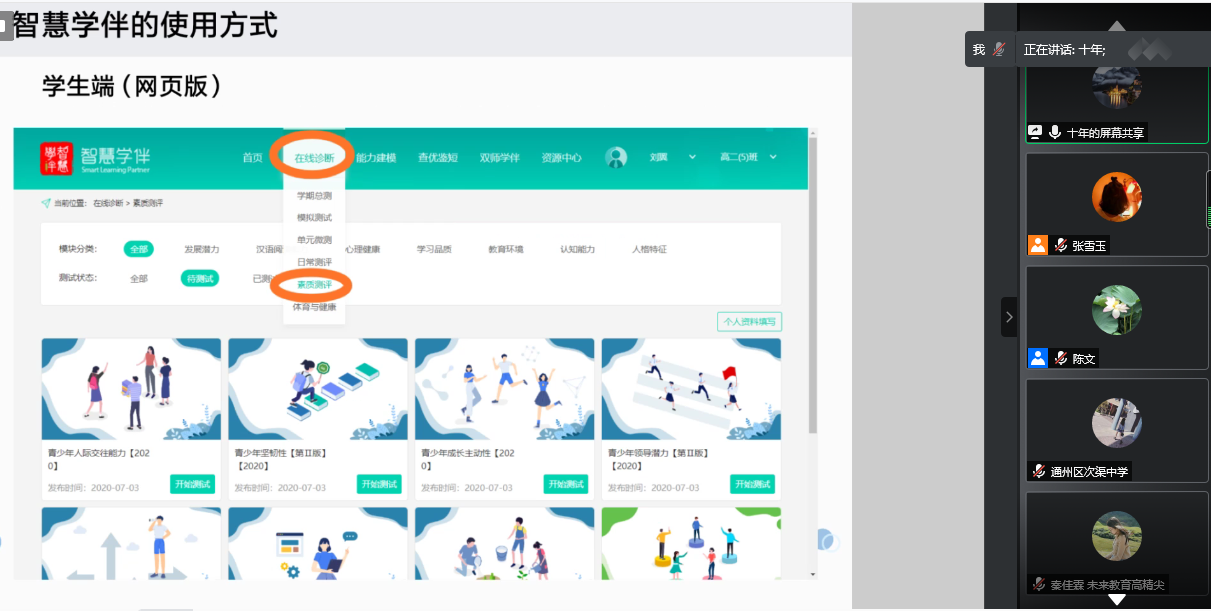
Task: Open the 在线诊断 navigation menu
Action: [x=314, y=157]
